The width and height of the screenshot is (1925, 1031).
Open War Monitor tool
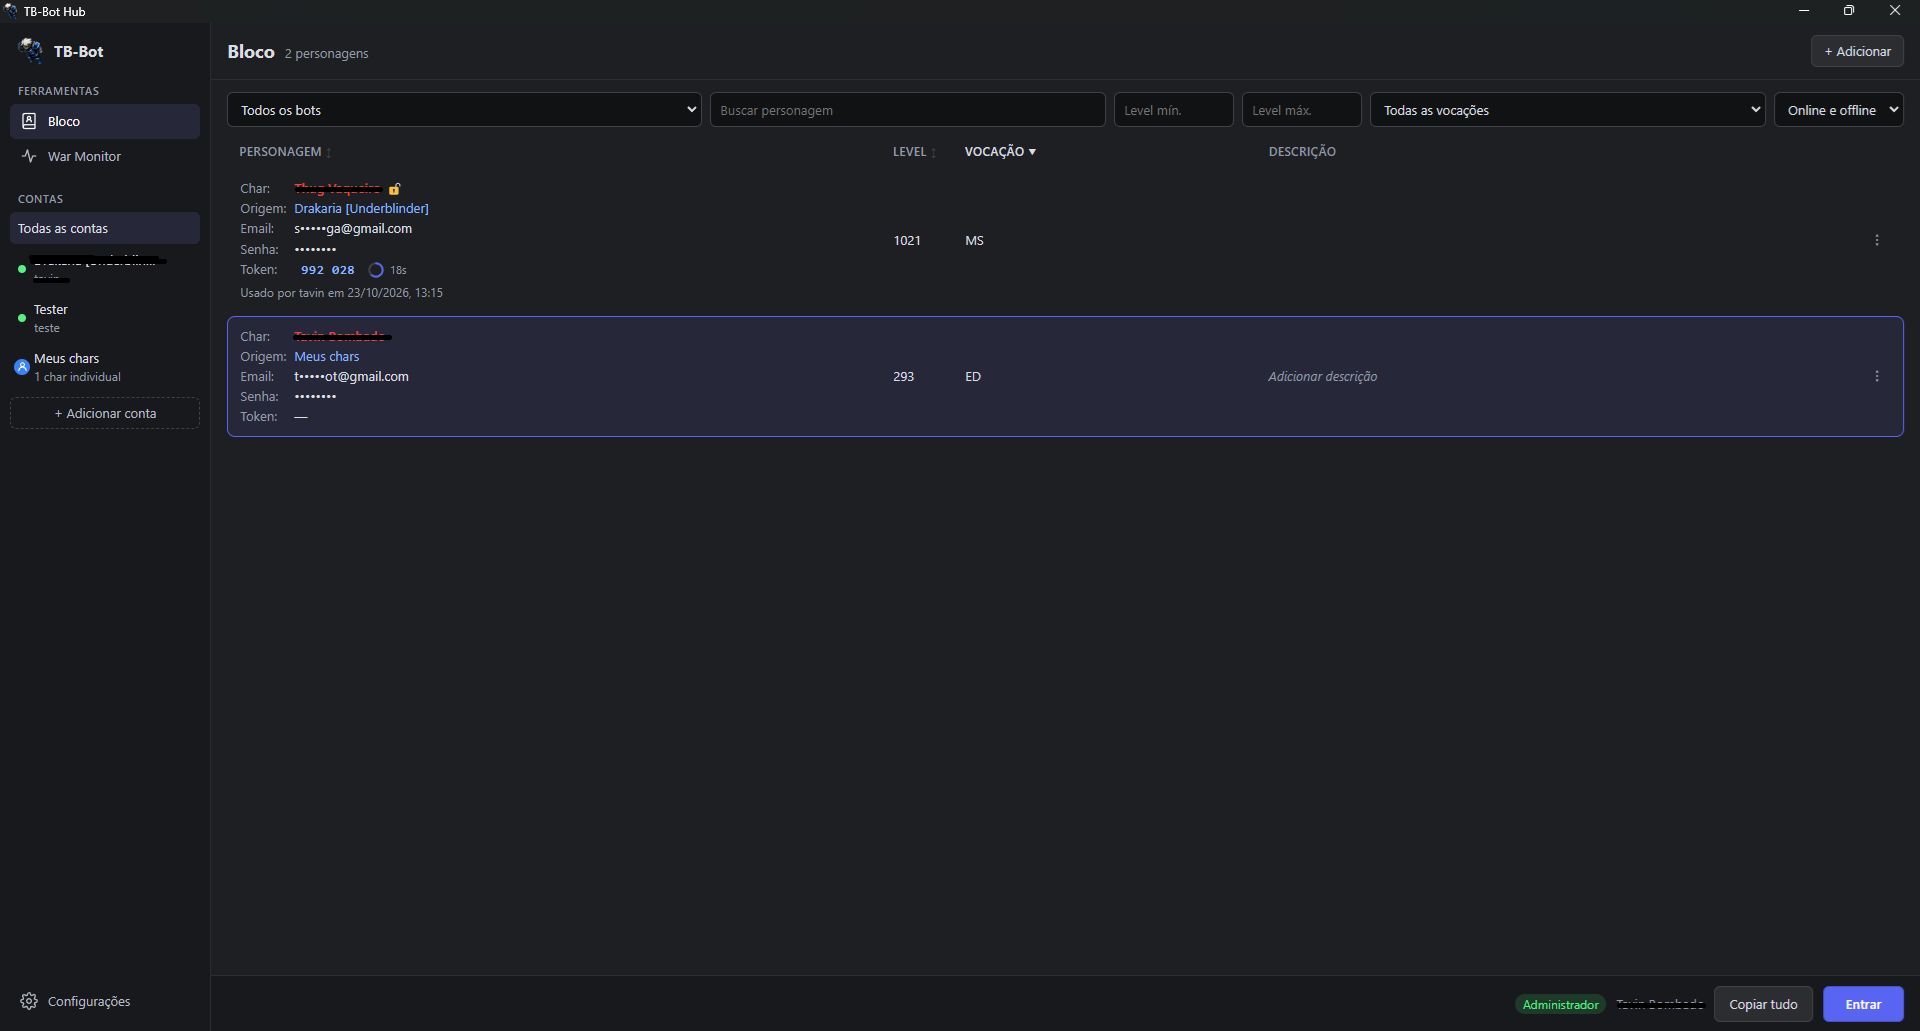[104, 156]
